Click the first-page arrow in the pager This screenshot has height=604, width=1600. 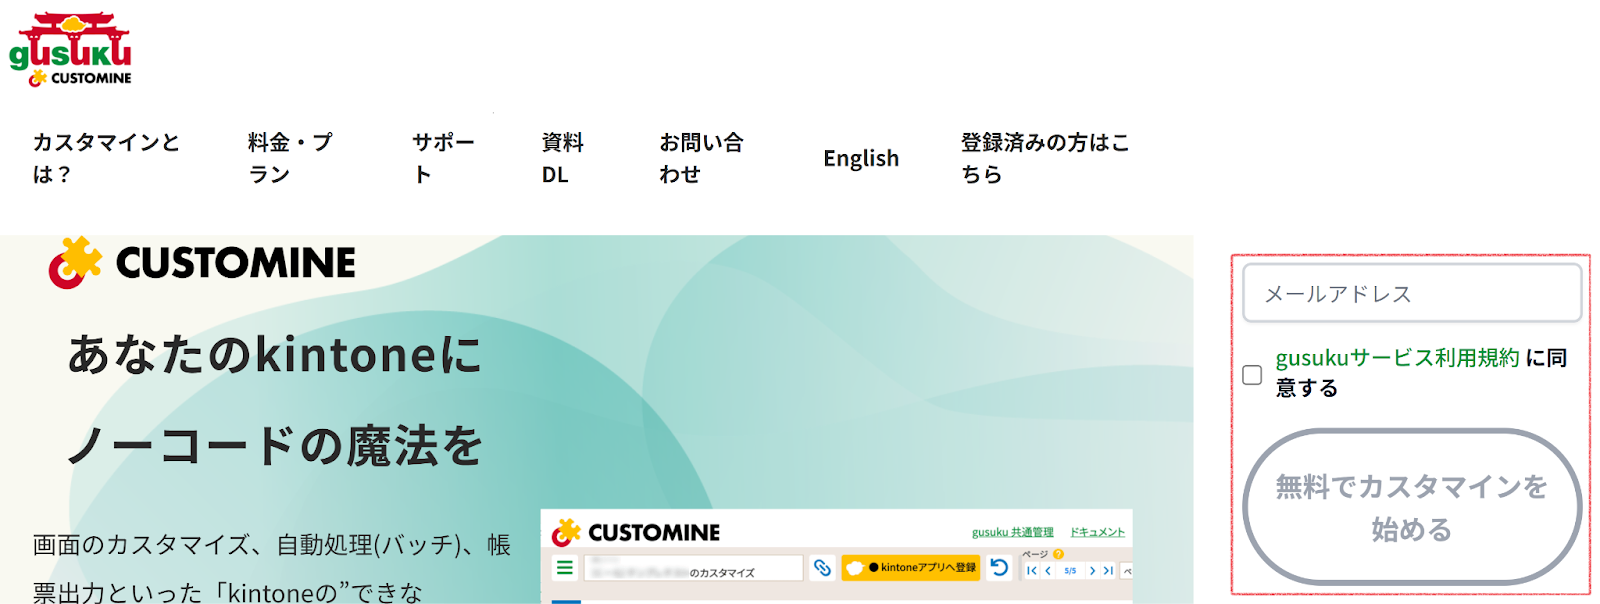pos(1031,570)
